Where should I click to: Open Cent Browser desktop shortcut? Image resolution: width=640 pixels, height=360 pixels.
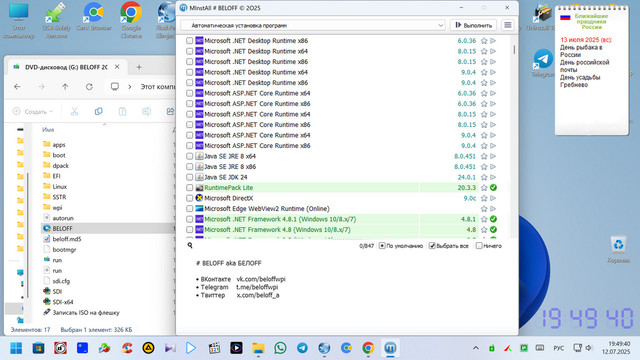(x=94, y=17)
